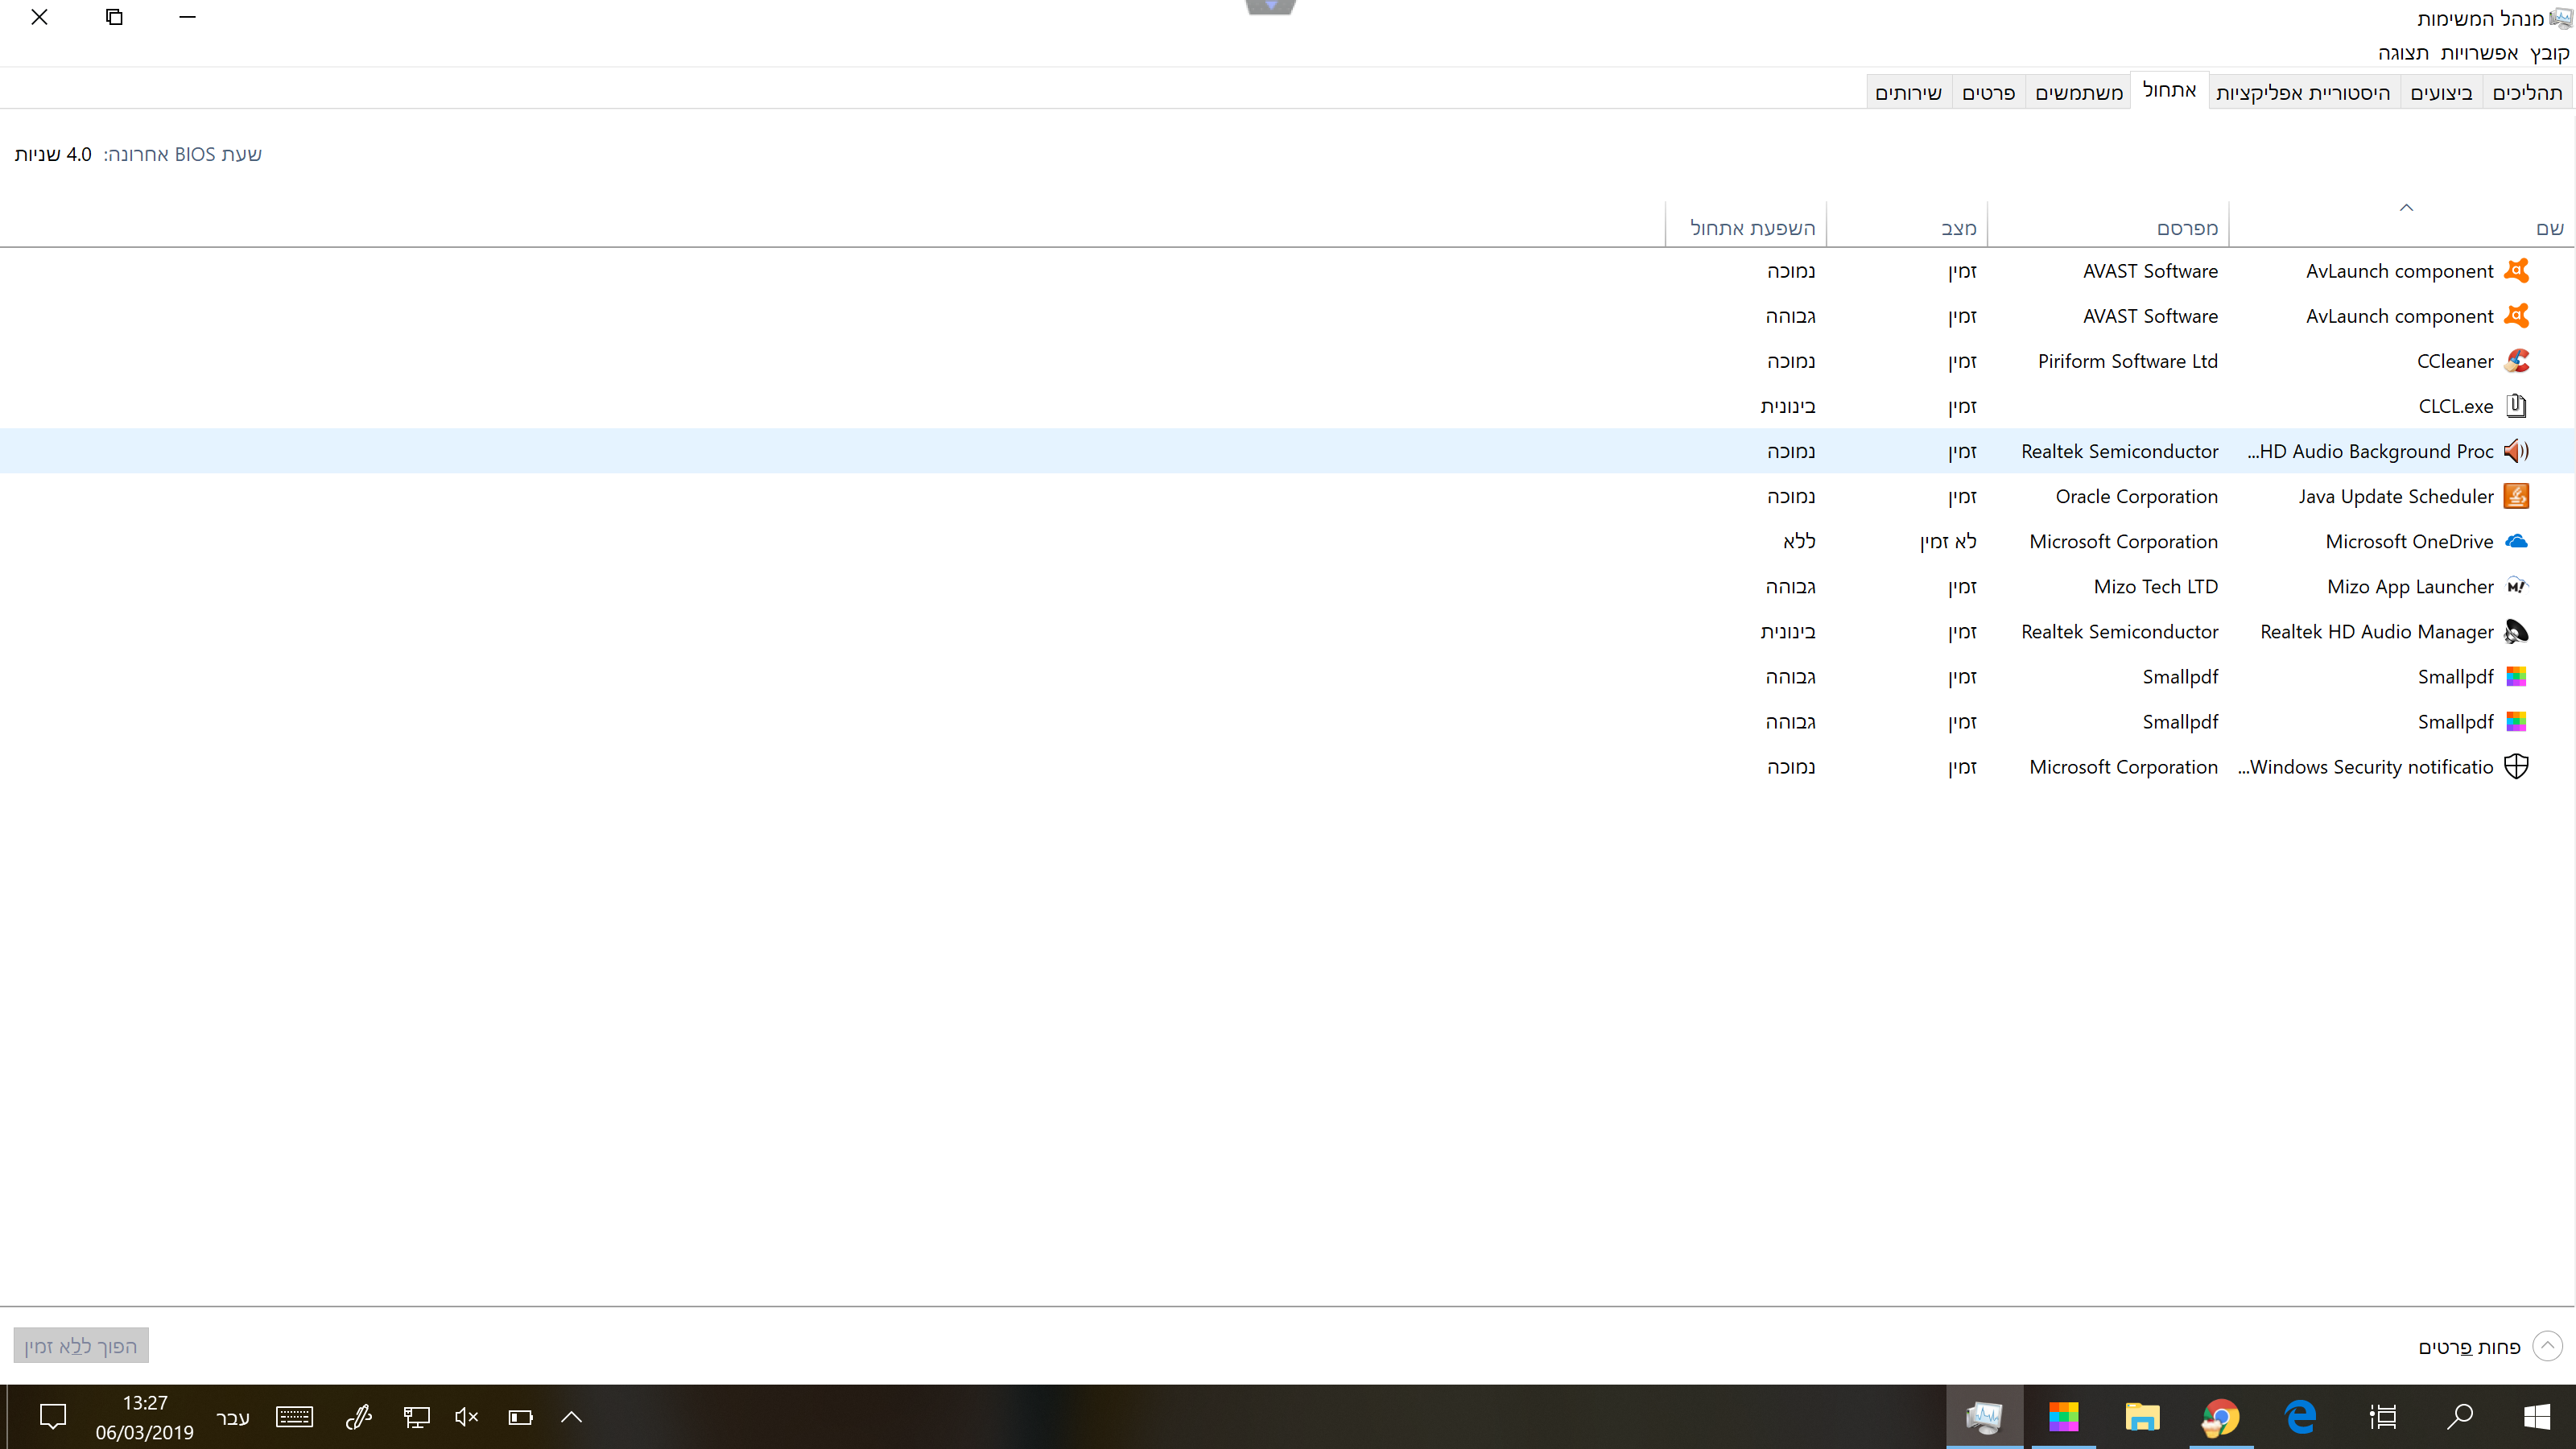Click the גבוהה impact of Mizo App Launcher
Screen dimensions: 2576x1449
pos(1791,587)
